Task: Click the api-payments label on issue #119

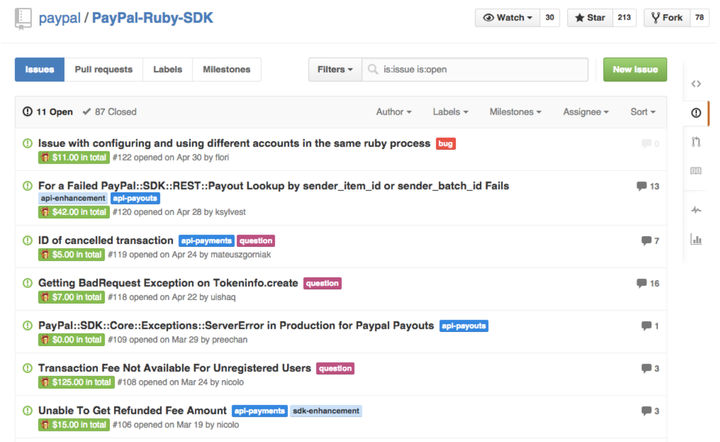Action: click(206, 241)
